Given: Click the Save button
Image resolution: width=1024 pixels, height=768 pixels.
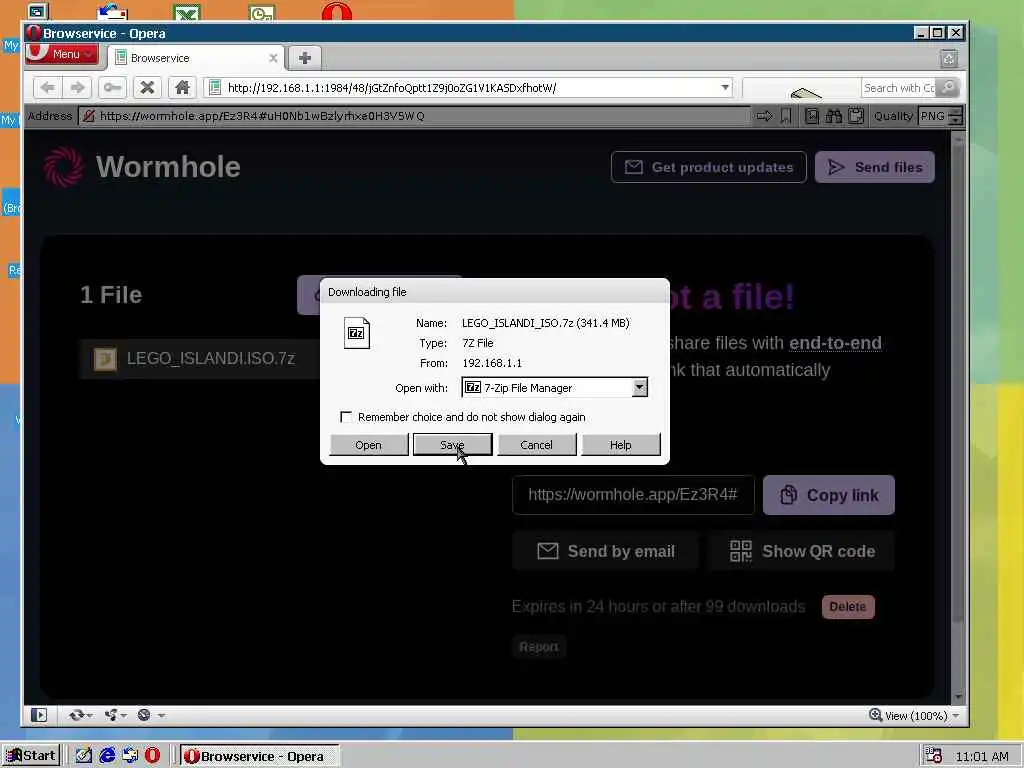Looking at the screenshot, I should click(x=452, y=445).
